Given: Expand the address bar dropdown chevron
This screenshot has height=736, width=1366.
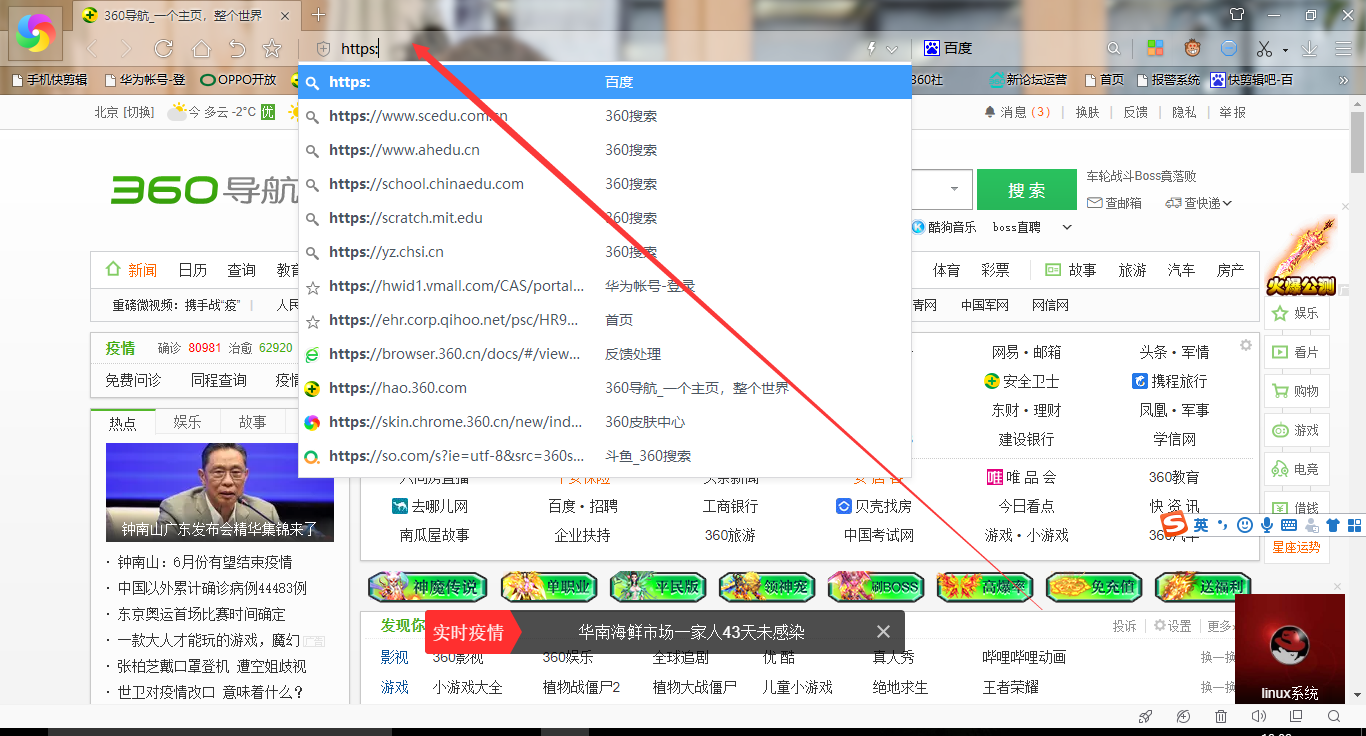Looking at the screenshot, I should 892,48.
